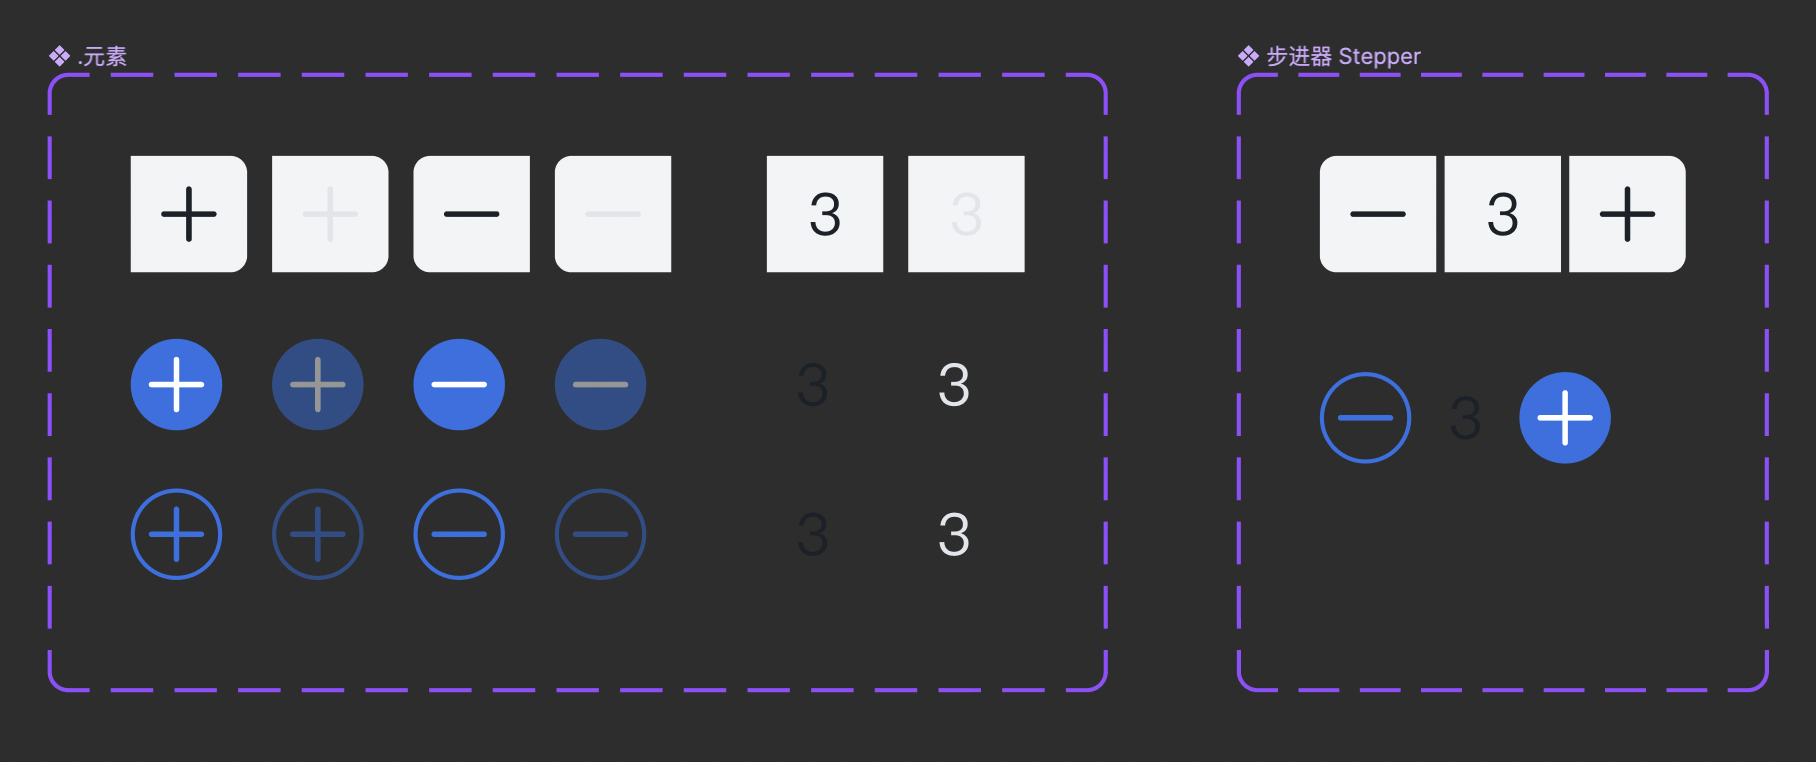Click the solid blue circular plus button in elements frame

point(176,385)
